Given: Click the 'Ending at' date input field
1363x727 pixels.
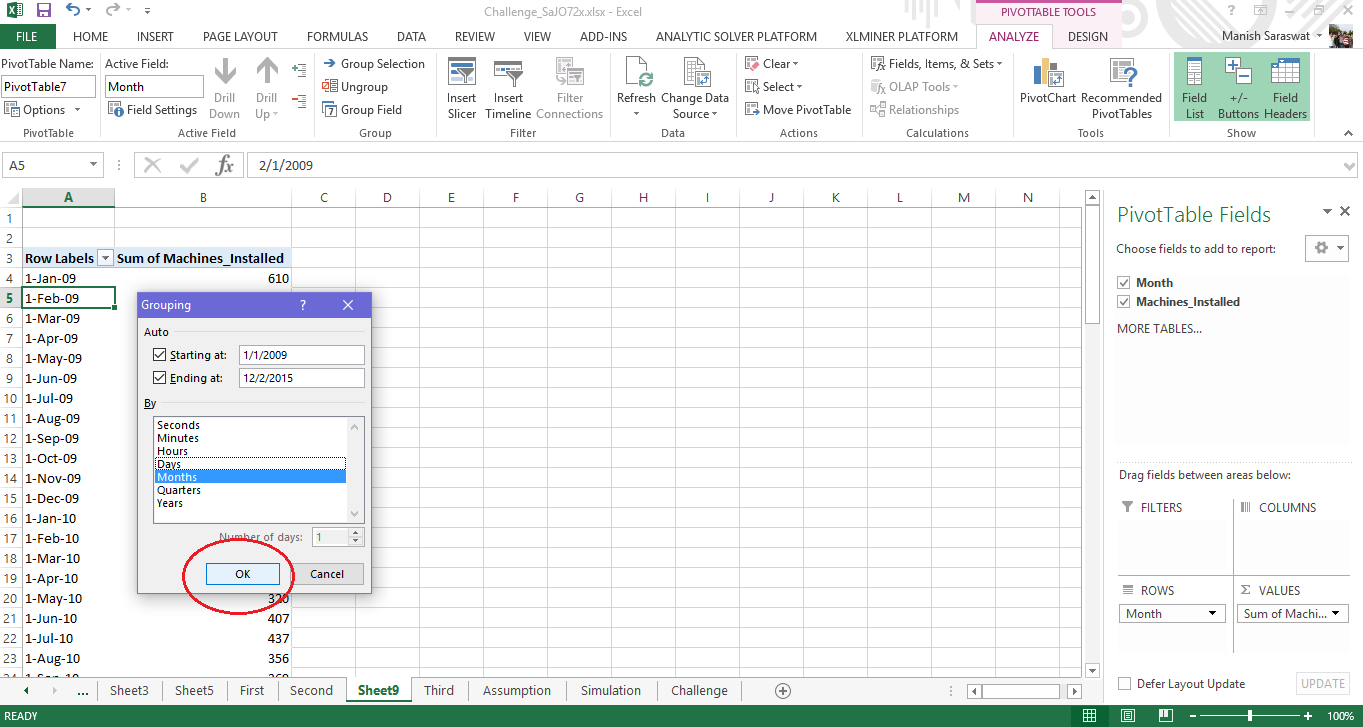Looking at the screenshot, I should [301, 378].
